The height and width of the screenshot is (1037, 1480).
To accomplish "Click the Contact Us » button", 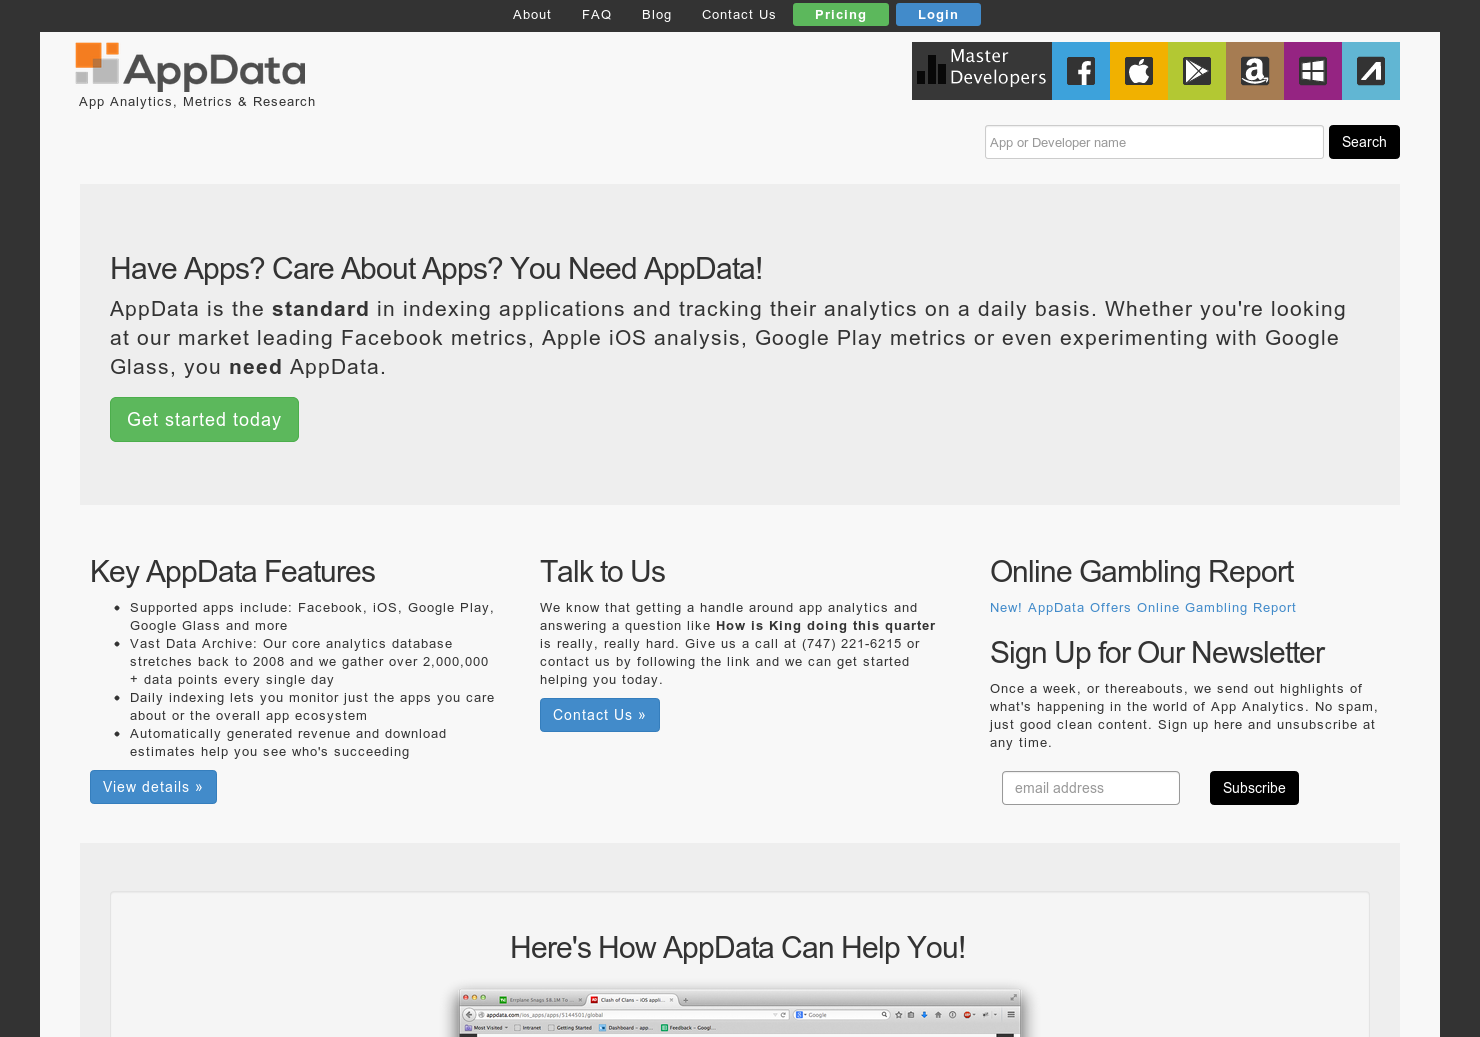I will 599,714.
